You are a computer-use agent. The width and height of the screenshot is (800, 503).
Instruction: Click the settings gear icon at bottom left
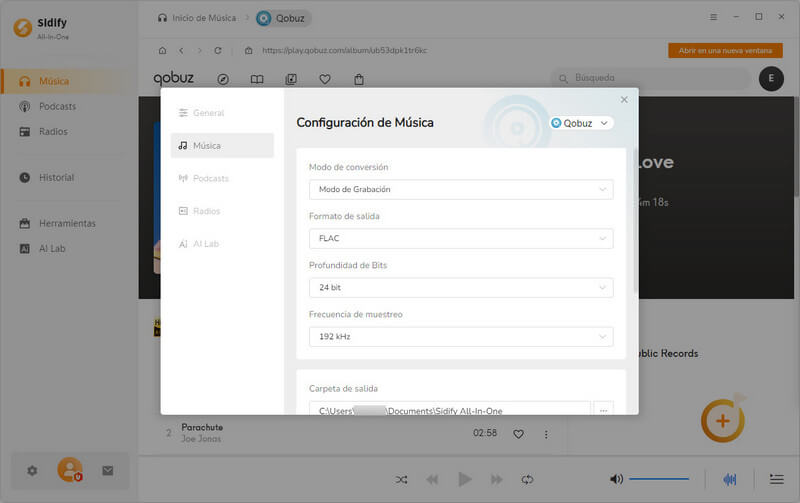[x=32, y=470]
